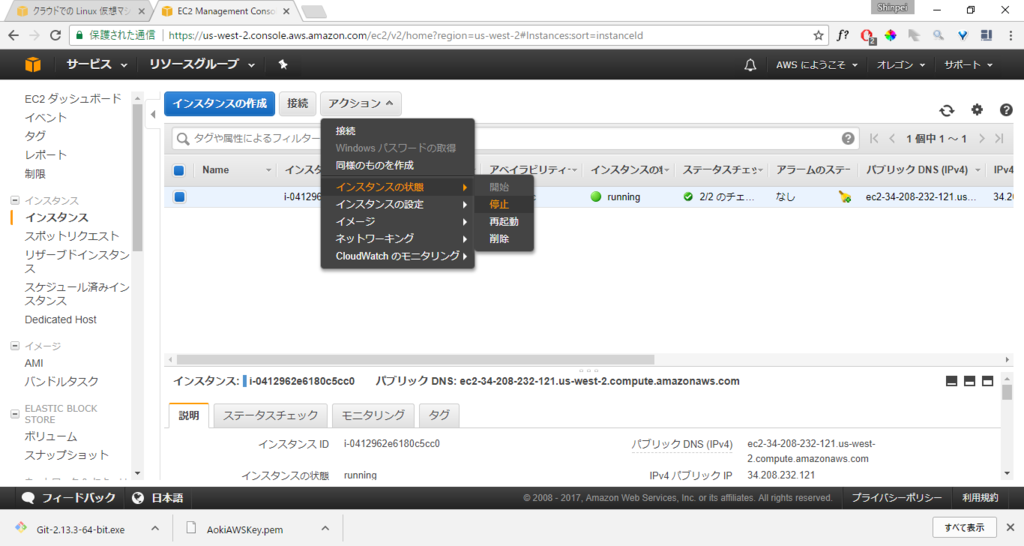
Task: Collapse the ELASTIC BLOCK STORE sidebar section
Action: point(15,414)
